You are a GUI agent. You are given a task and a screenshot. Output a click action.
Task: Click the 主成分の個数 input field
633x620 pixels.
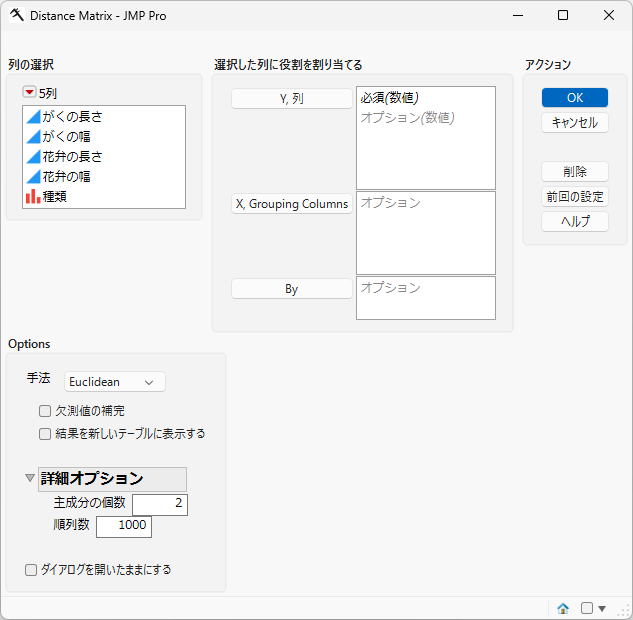(160, 505)
